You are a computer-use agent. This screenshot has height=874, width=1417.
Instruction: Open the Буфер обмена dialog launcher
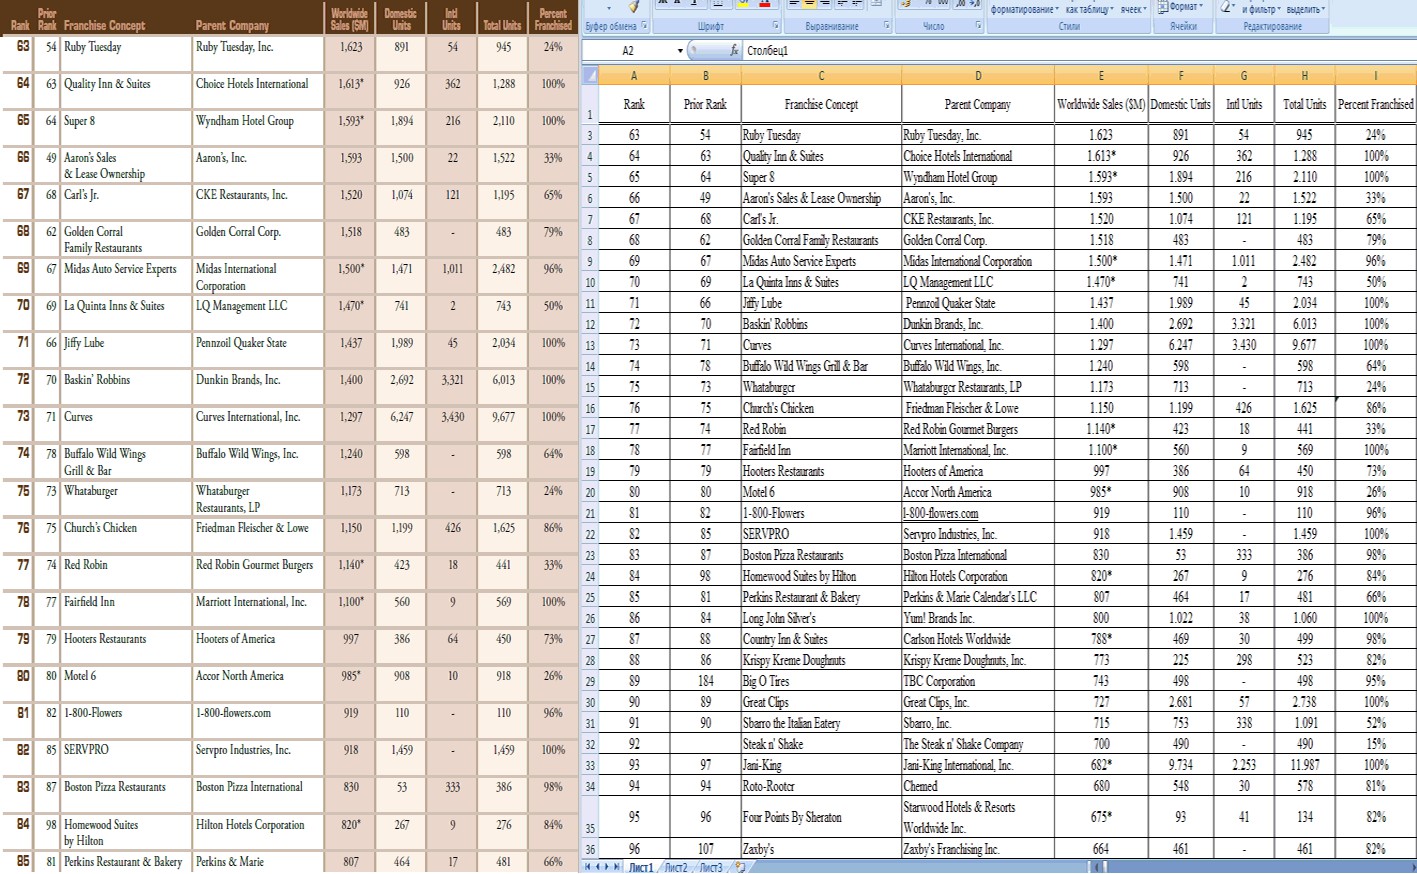tap(644, 26)
